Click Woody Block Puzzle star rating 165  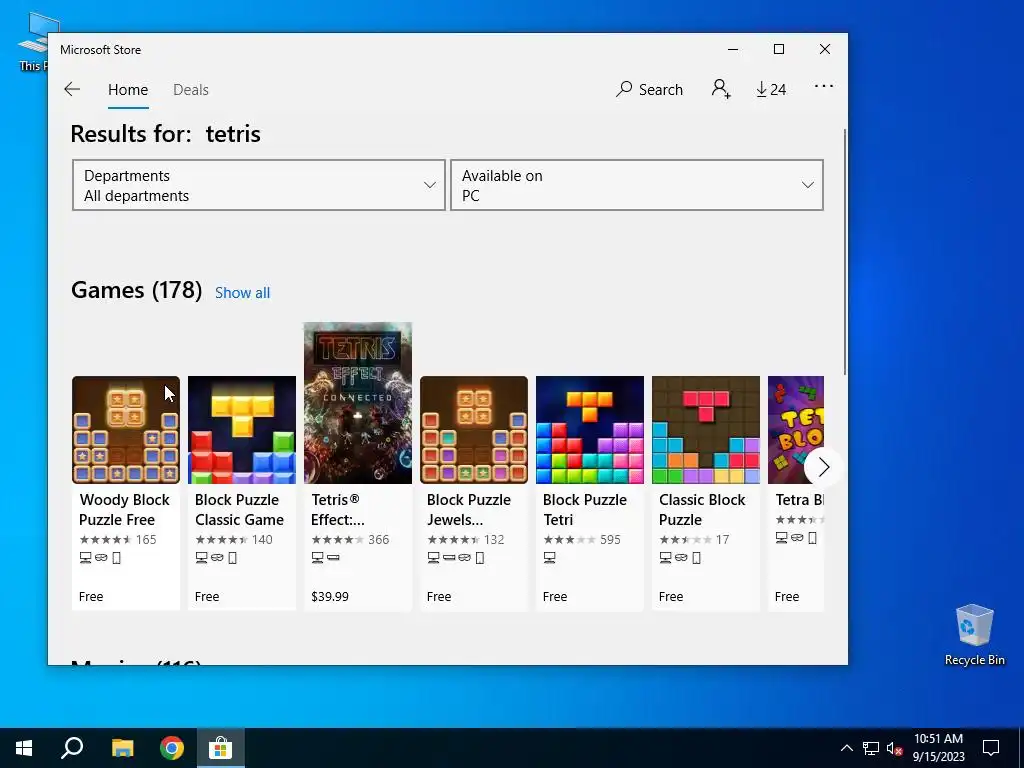coord(118,539)
